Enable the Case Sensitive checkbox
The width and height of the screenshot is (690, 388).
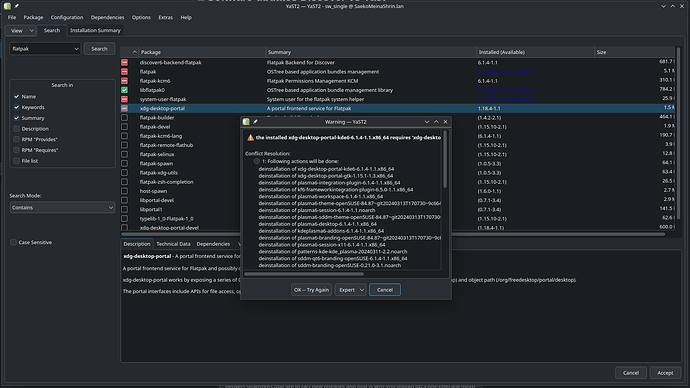[13, 242]
